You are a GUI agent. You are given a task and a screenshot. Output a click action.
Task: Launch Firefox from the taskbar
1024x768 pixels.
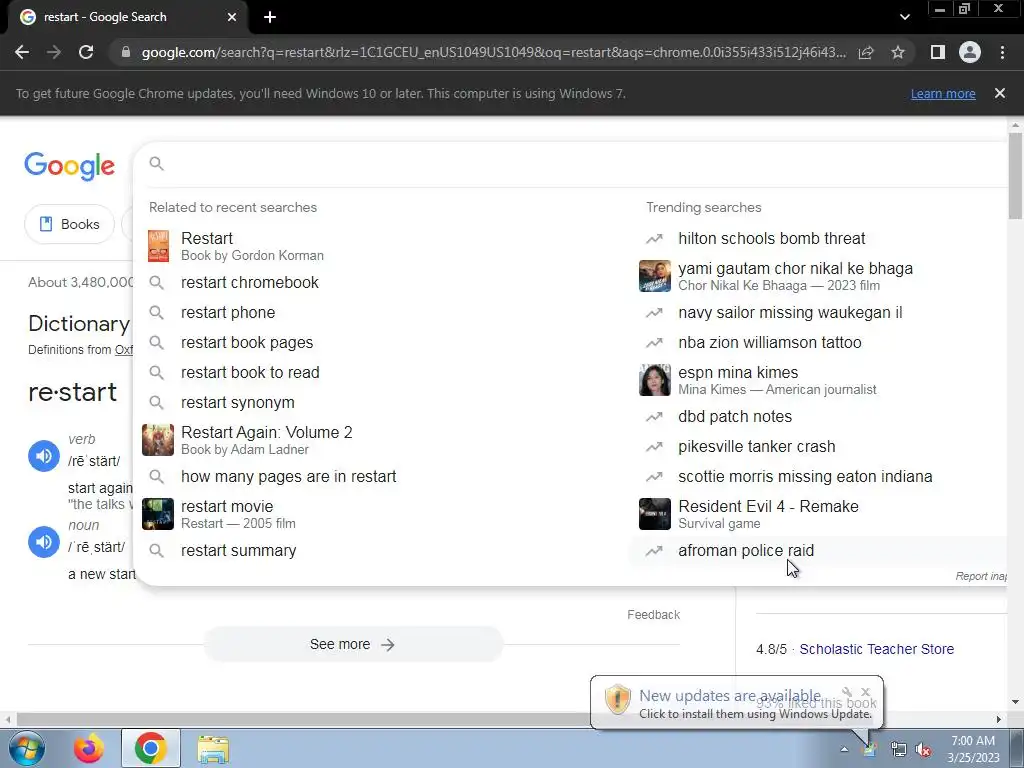click(x=89, y=748)
